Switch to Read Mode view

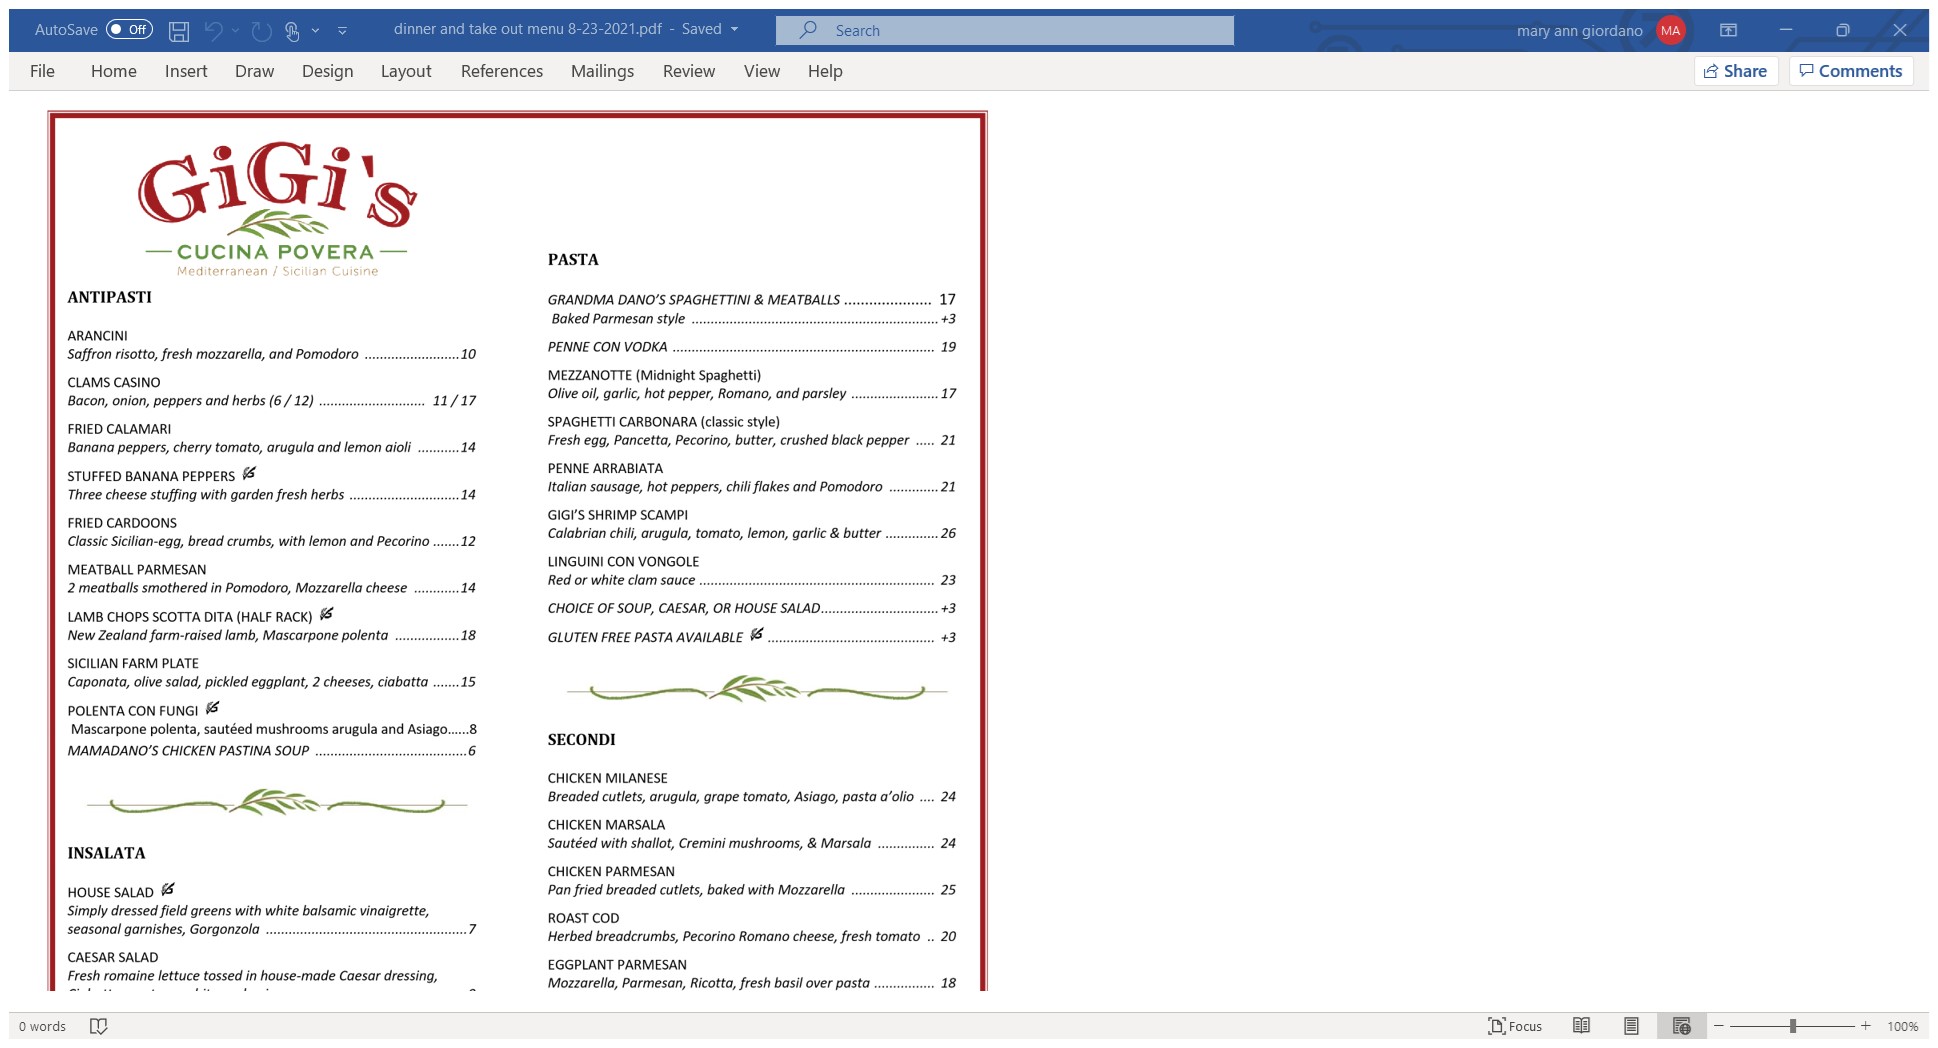click(1581, 1026)
